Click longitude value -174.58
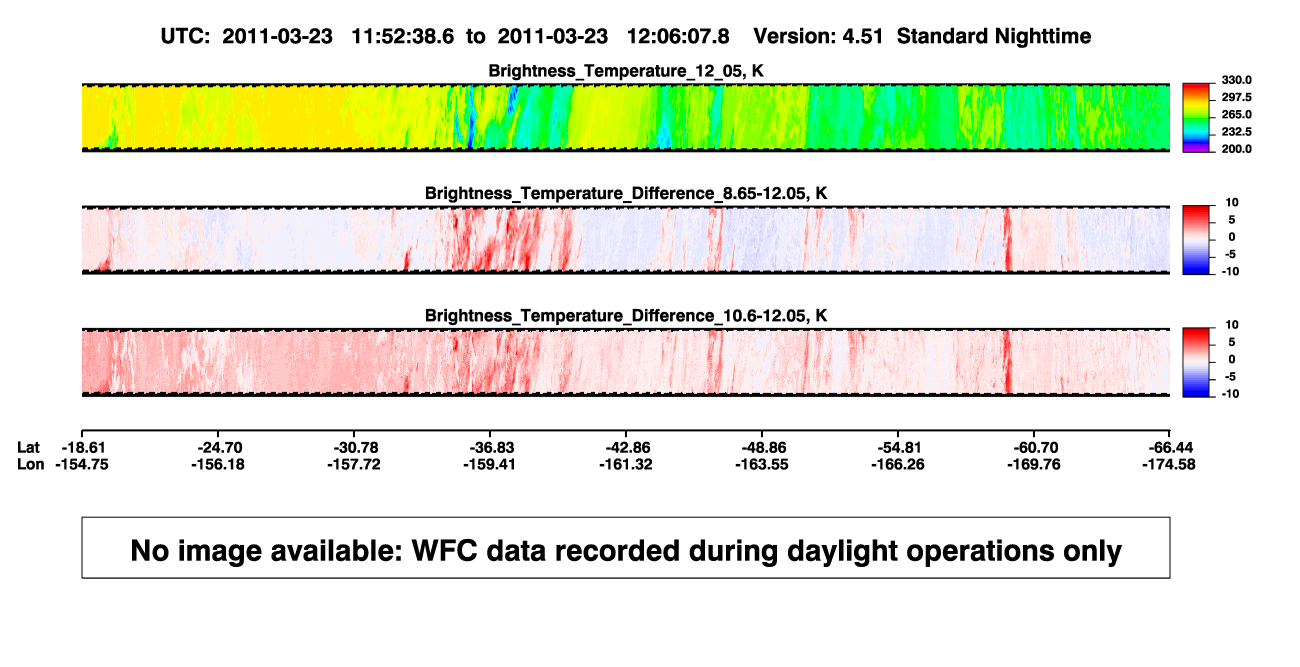The image size is (1300, 667). pos(1170,464)
